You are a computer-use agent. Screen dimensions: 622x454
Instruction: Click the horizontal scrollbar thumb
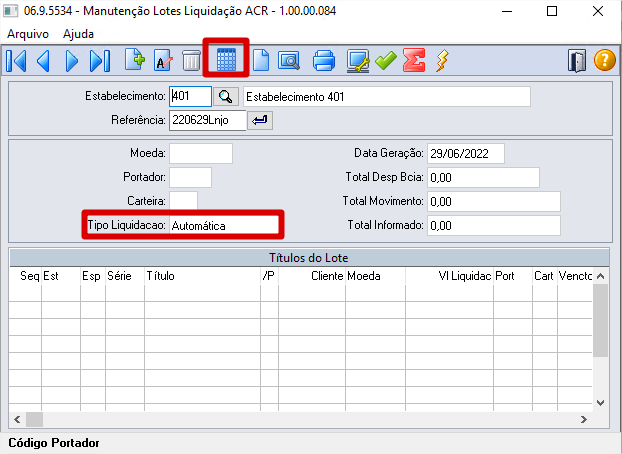click(x=35, y=419)
